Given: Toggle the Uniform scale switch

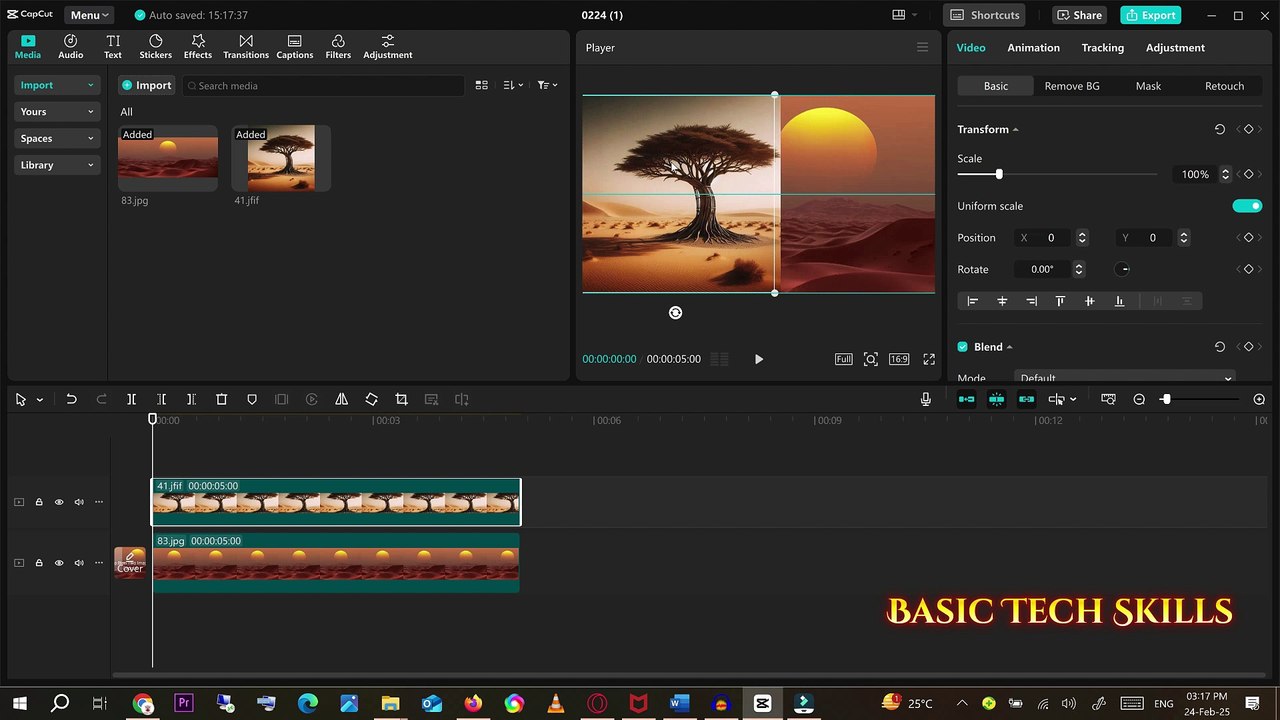Looking at the screenshot, I should pyautogui.click(x=1246, y=206).
